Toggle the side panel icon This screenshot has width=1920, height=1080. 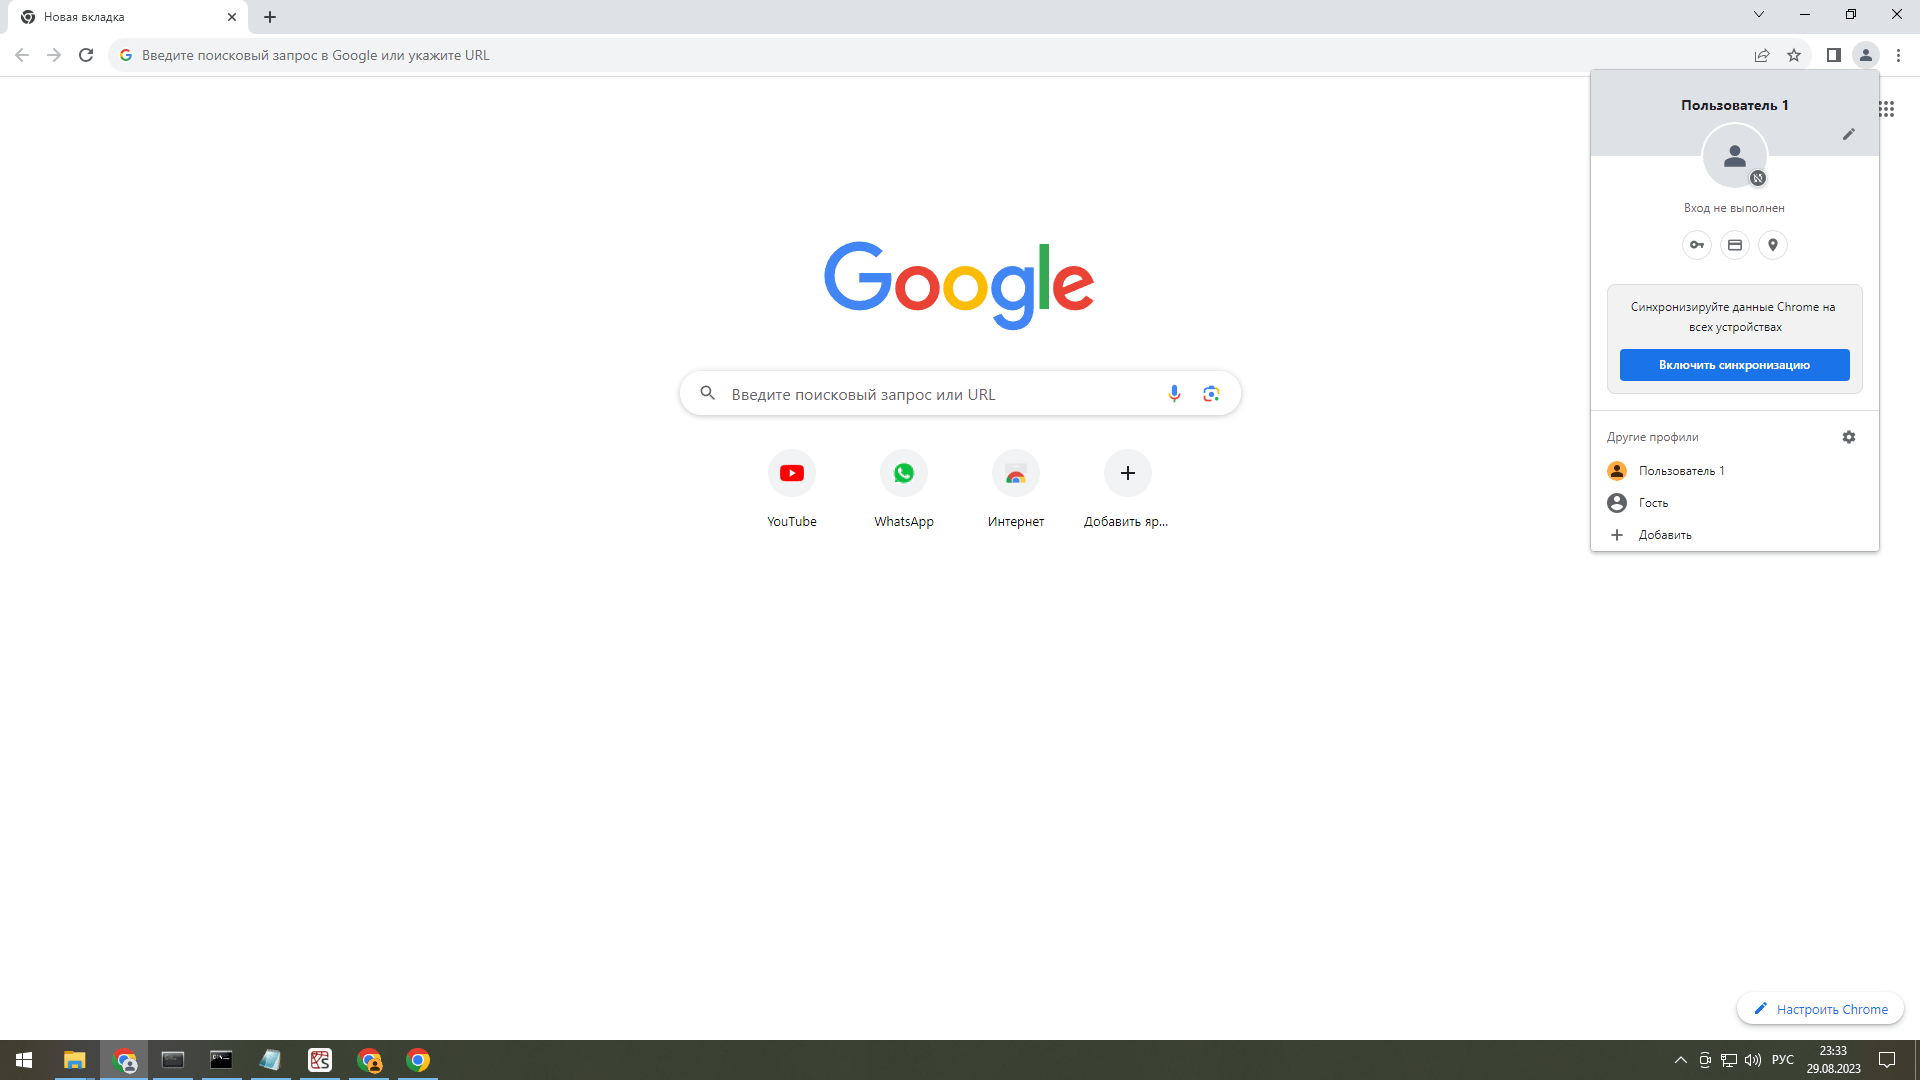[1833, 55]
